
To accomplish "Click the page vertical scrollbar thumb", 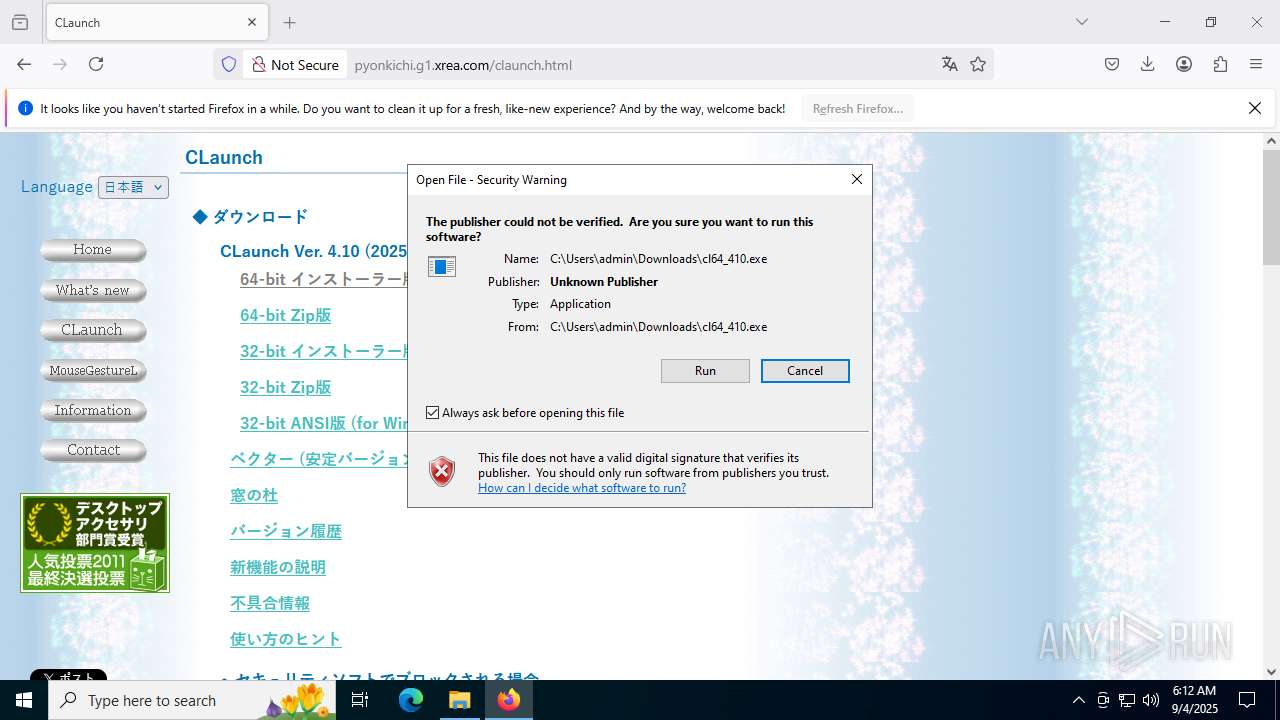I will coord(1271,207).
